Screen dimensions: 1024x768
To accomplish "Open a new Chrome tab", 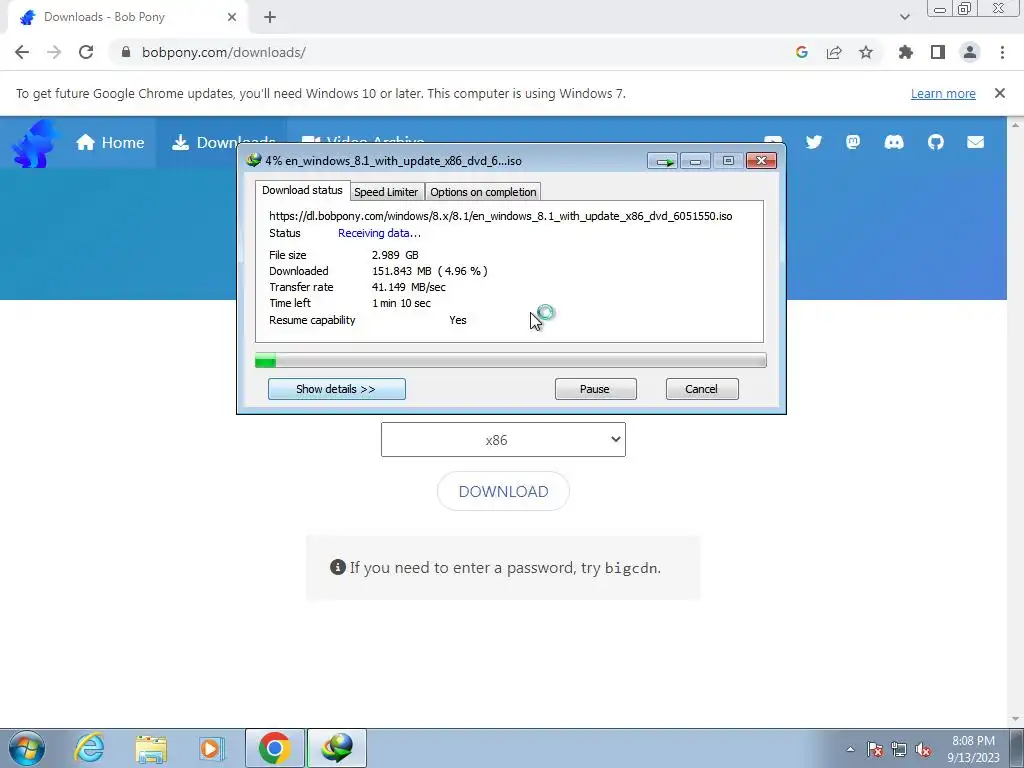I will click(x=270, y=18).
